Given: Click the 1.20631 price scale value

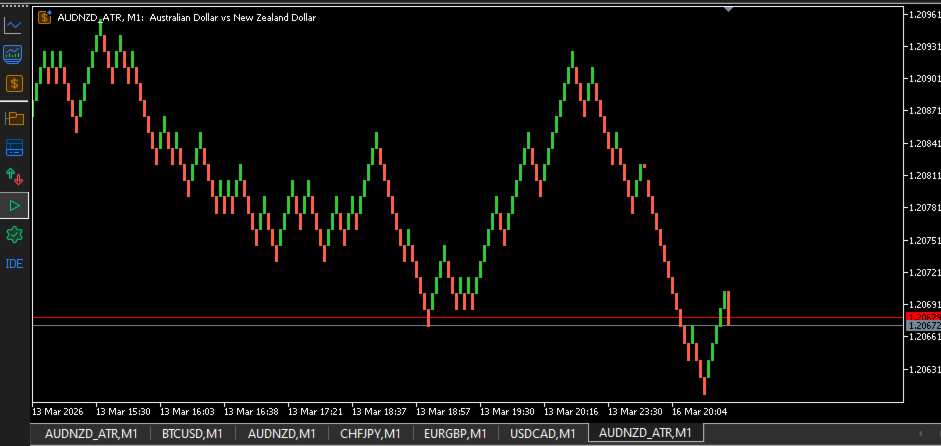Looking at the screenshot, I should pos(925,369).
